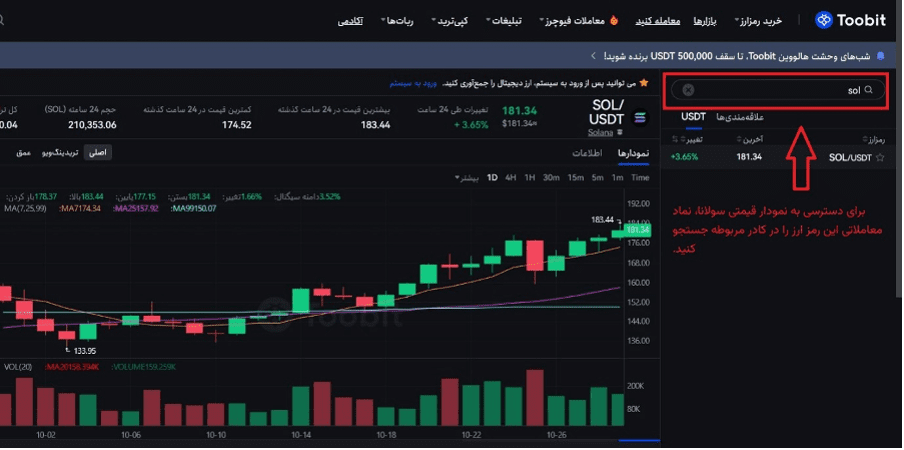
Task: Switch to the علاقه‌مندی‌ها favorites tab
Action: tap(740, 117)
